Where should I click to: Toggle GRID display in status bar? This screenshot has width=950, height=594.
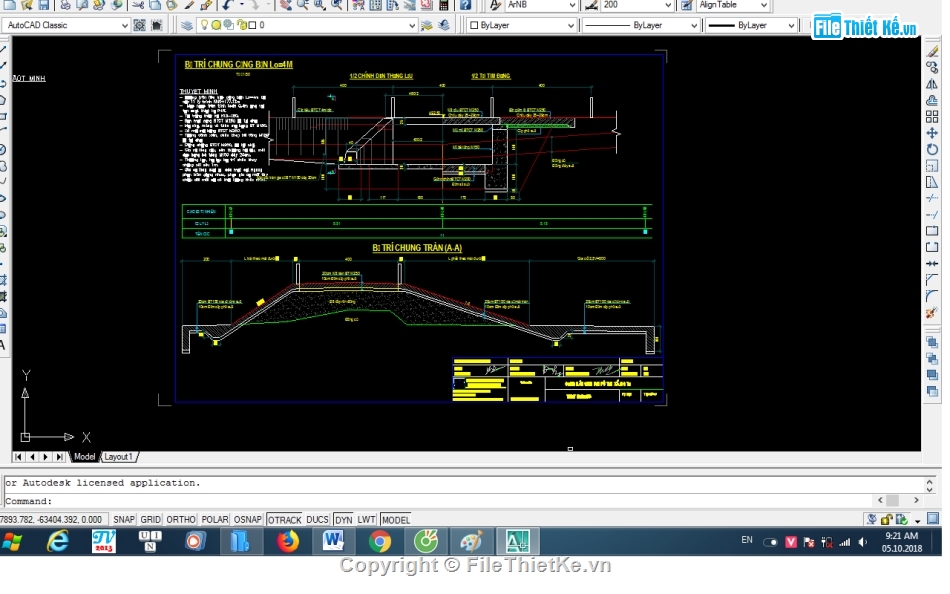(x=150, y=520)
